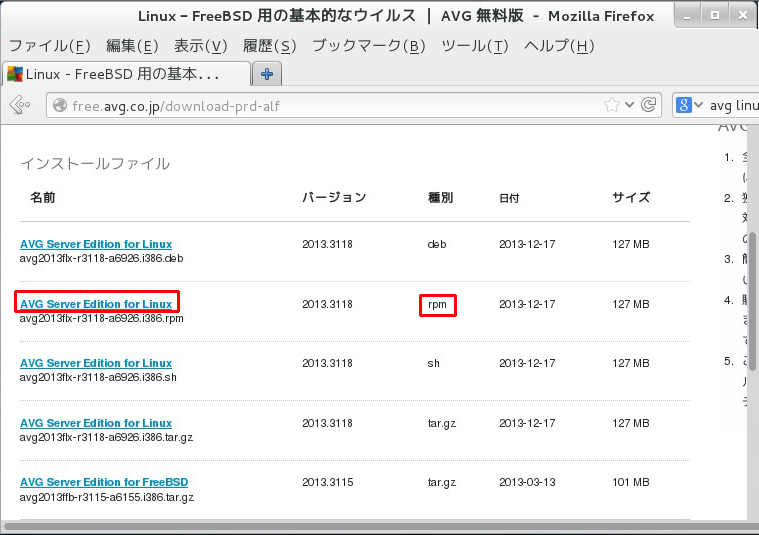Open the ツール menu
The image size is (759, 535).
tap(474, 46)
